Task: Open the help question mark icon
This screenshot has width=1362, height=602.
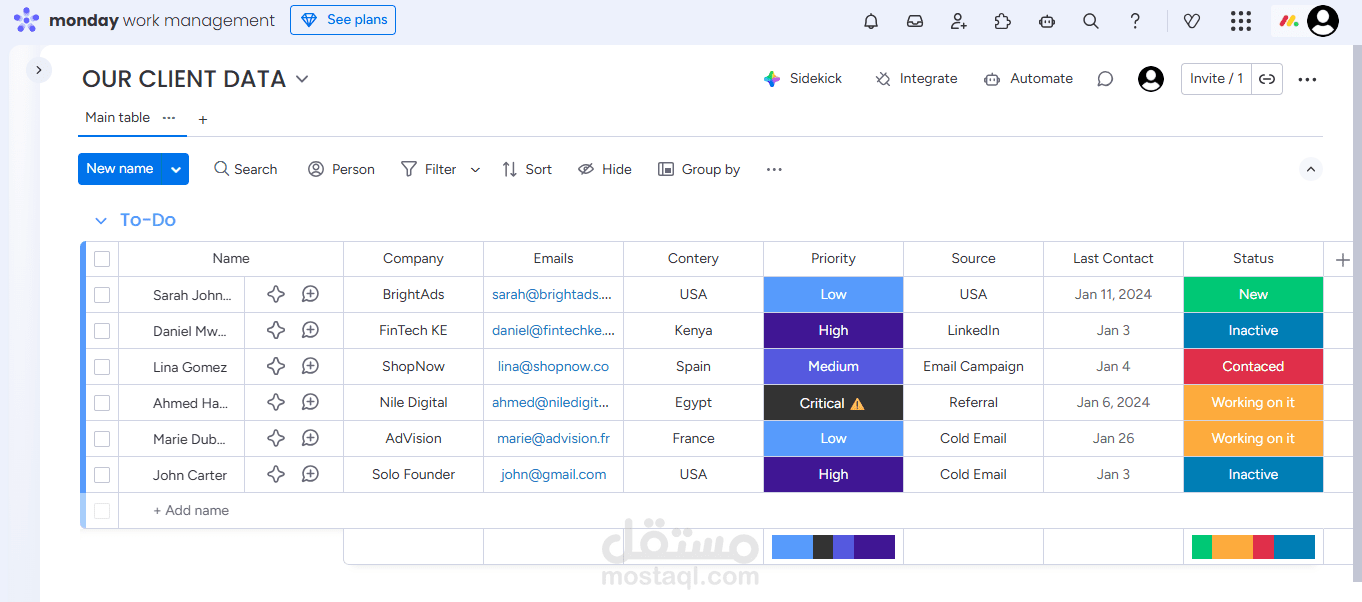Action: pyautogui.click(x=1135, y=21)
